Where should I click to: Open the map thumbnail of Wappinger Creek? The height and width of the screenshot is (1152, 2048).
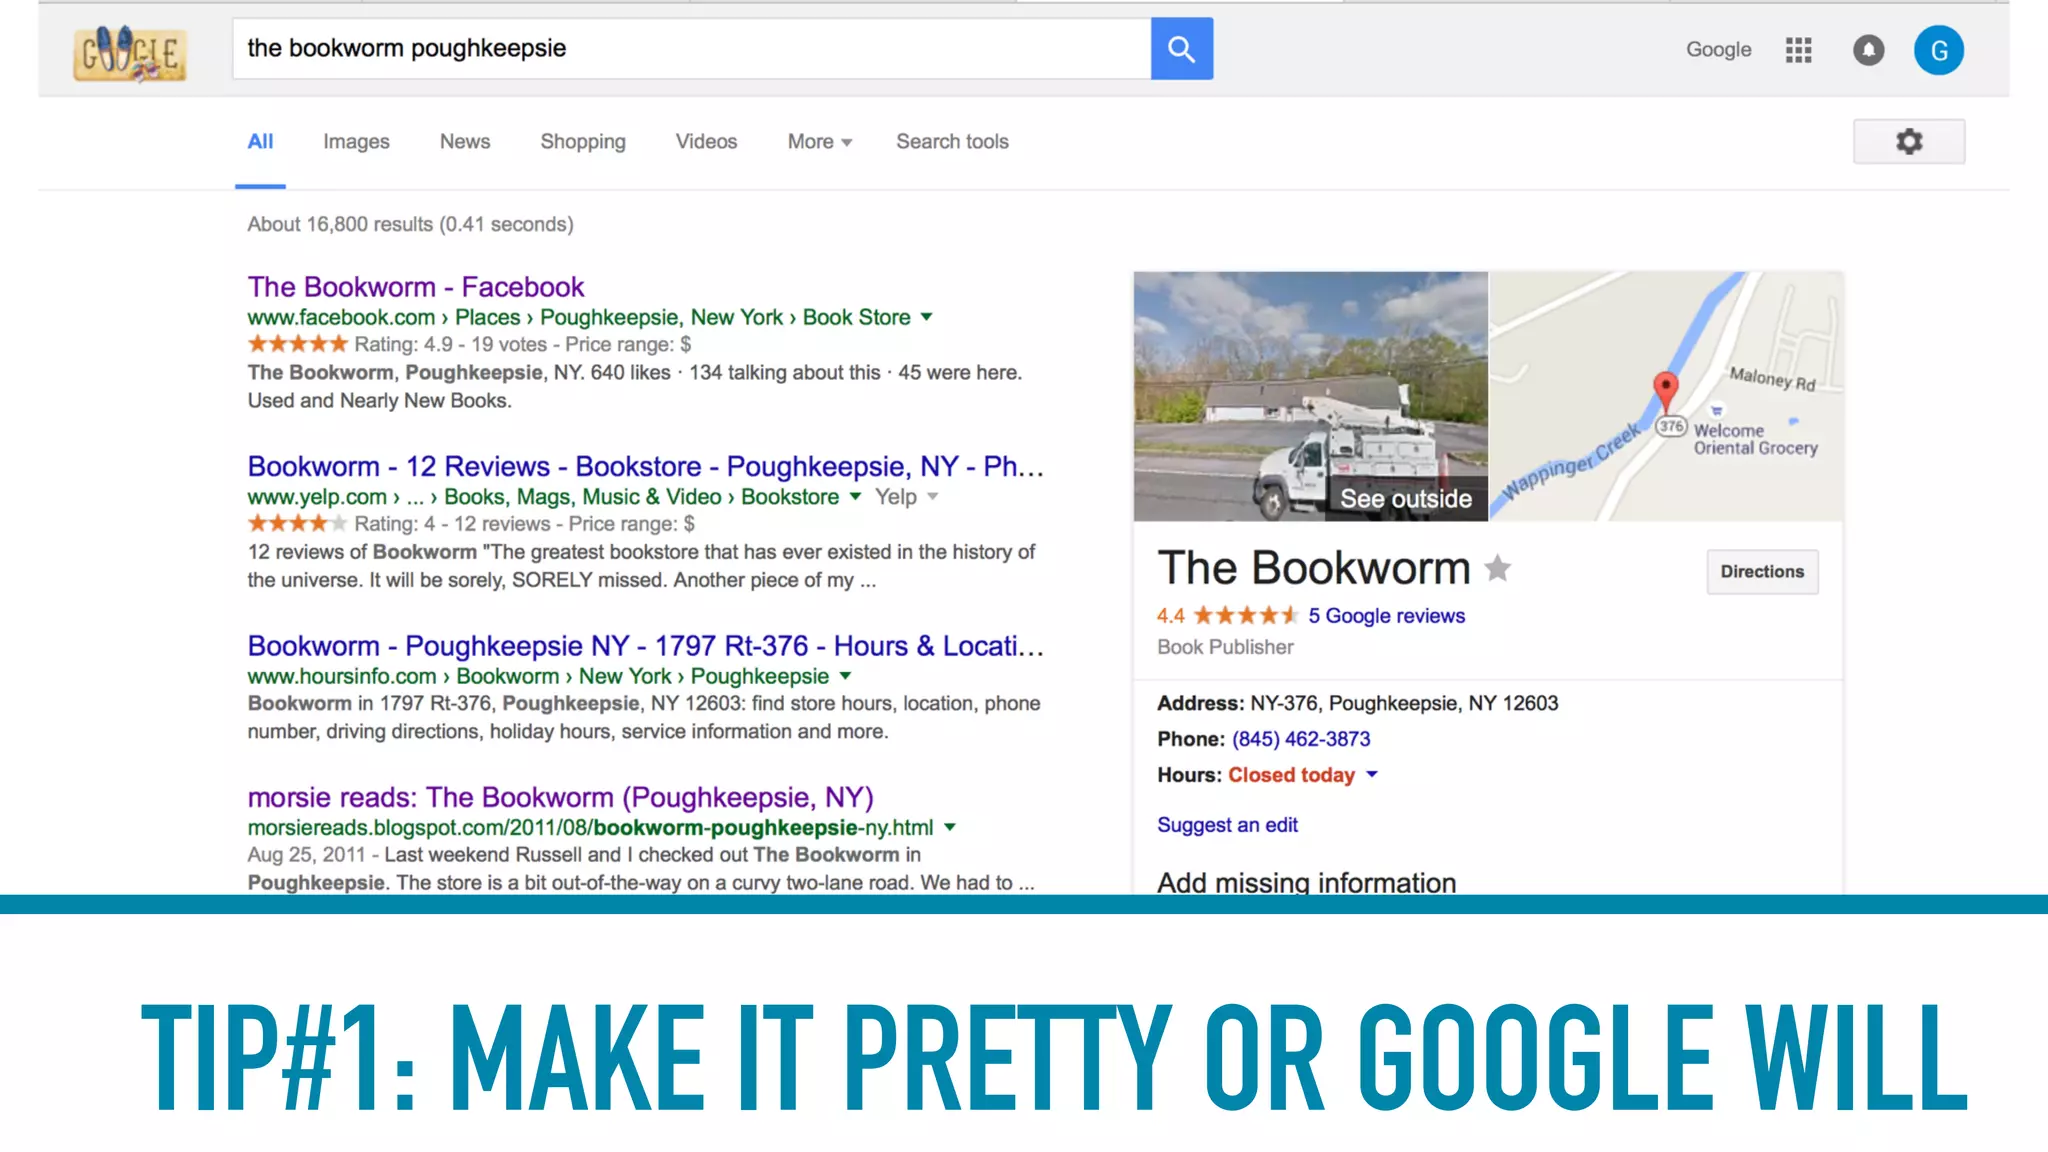[1666, 396]
